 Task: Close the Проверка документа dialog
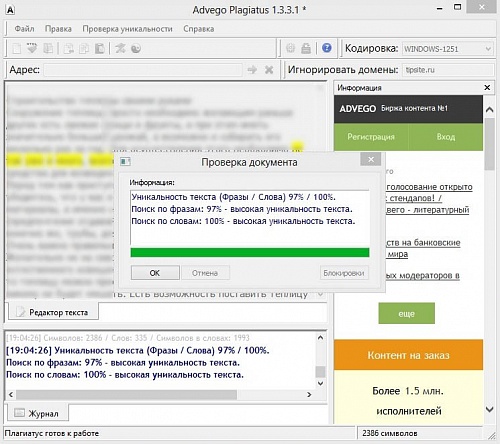371,159
